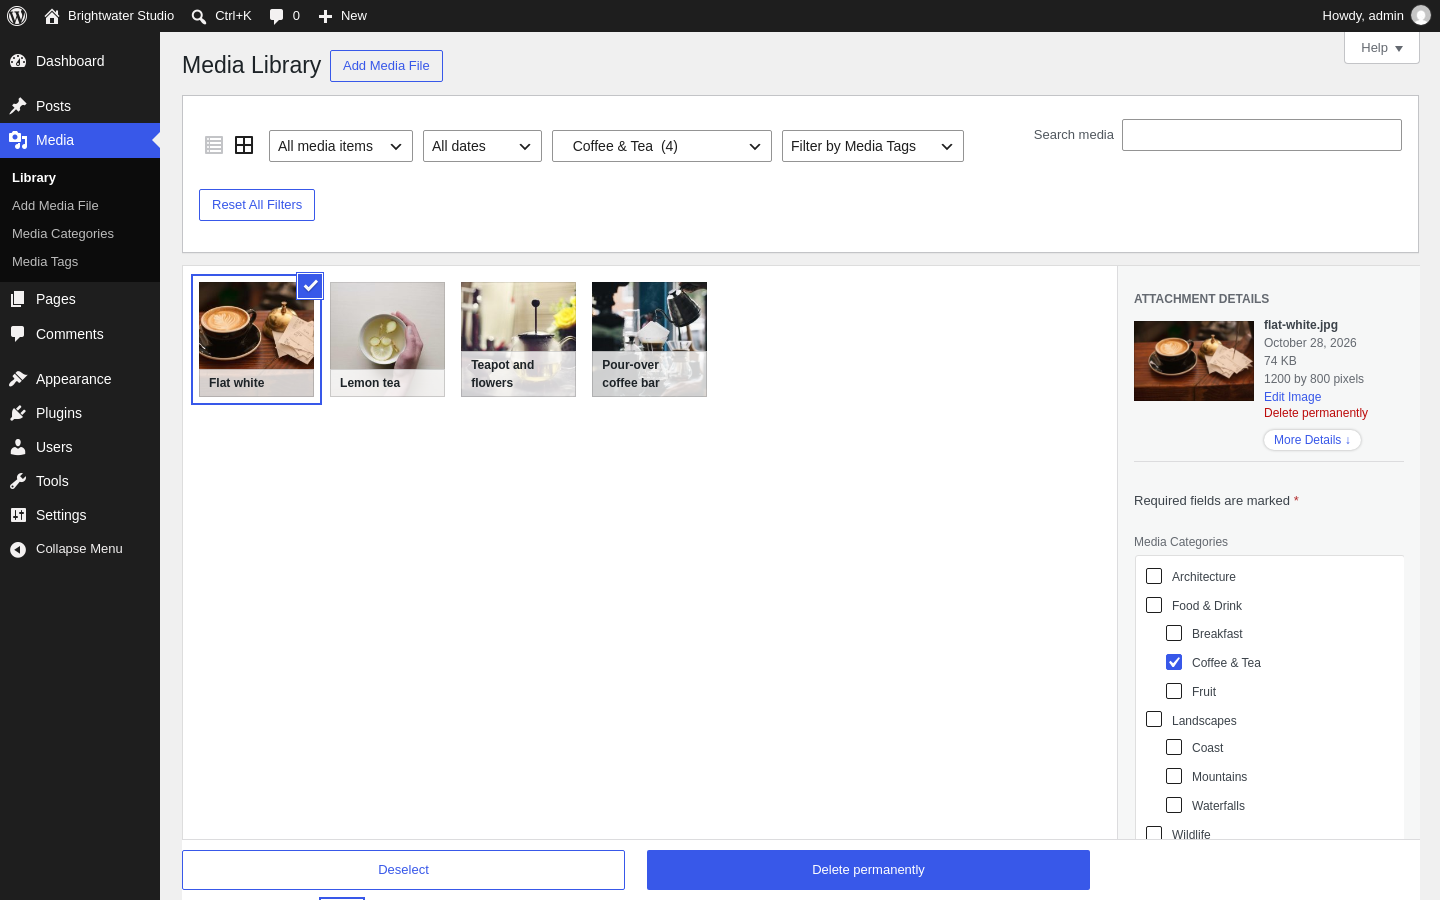
Task: Expand the Help panel
Action: coord(1382,48)
